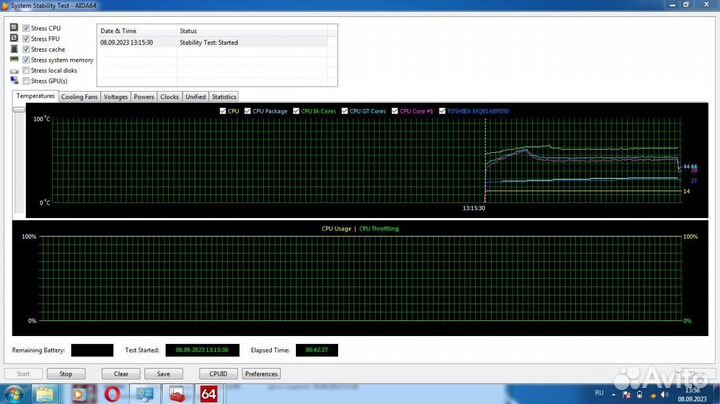The width and height of the screenshot is (720, 404).
Task: Click the Preferences button
Action: click(x=261, y=373)
